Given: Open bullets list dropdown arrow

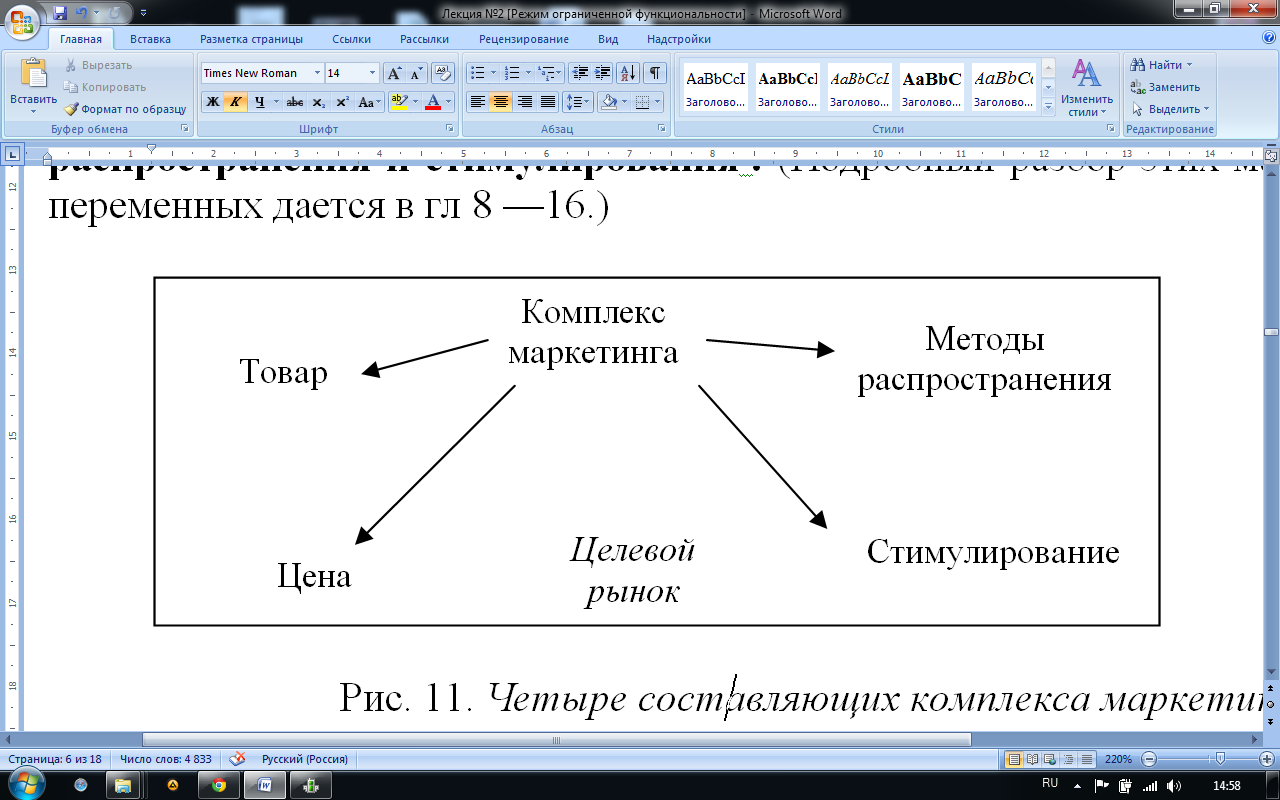Looking at the screenshot, I should pos(493,73).
